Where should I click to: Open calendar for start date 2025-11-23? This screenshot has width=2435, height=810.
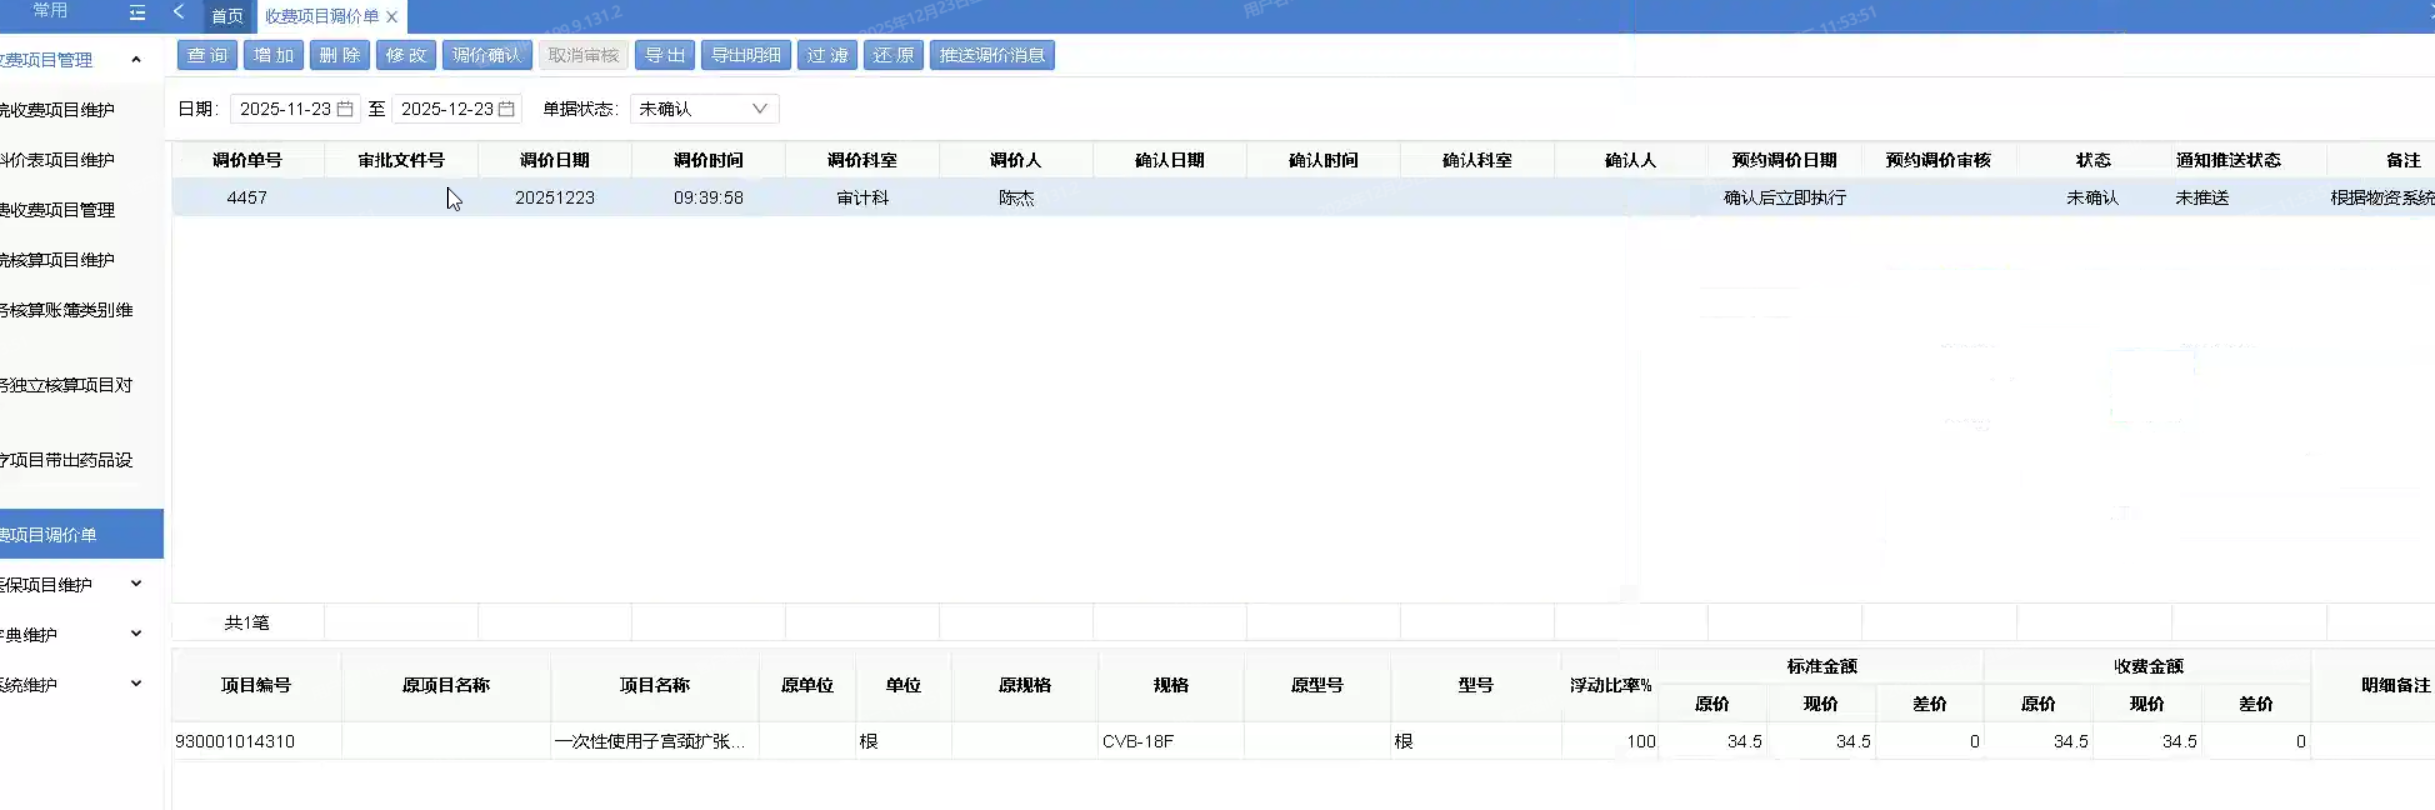tap(345, 109)
